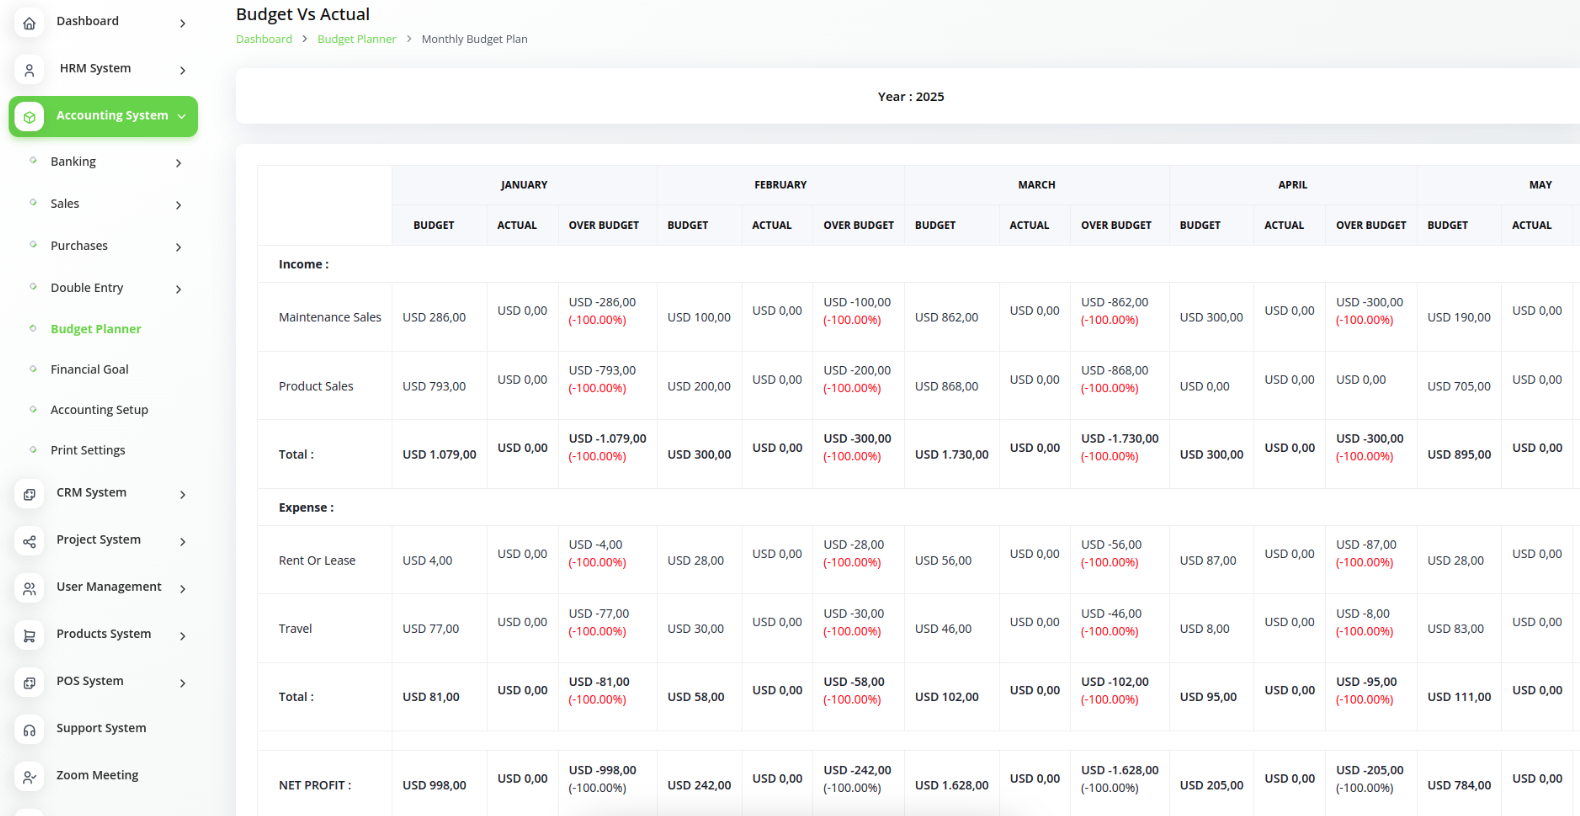Open Financial Goal menu item
The height and width of the screenshot is (816, 1580).
pos(89,370)
